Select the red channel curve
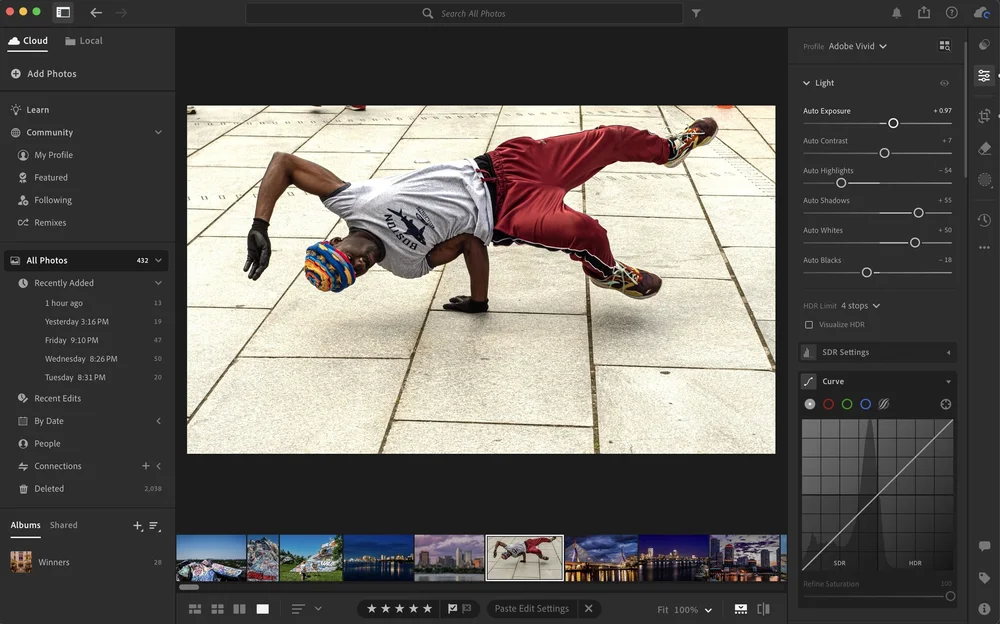 828,404
